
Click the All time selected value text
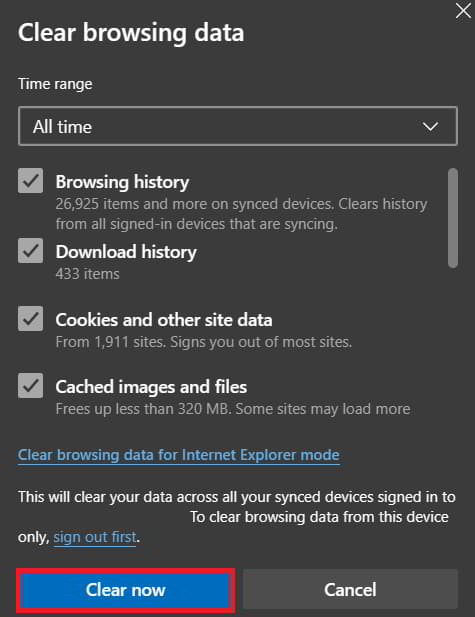point(62,127)
